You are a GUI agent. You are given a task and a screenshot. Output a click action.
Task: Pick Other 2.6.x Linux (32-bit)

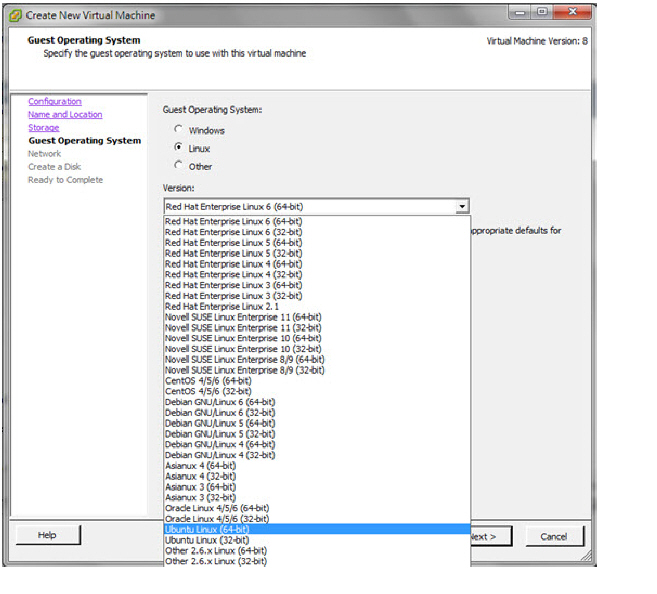pos(317,561)
